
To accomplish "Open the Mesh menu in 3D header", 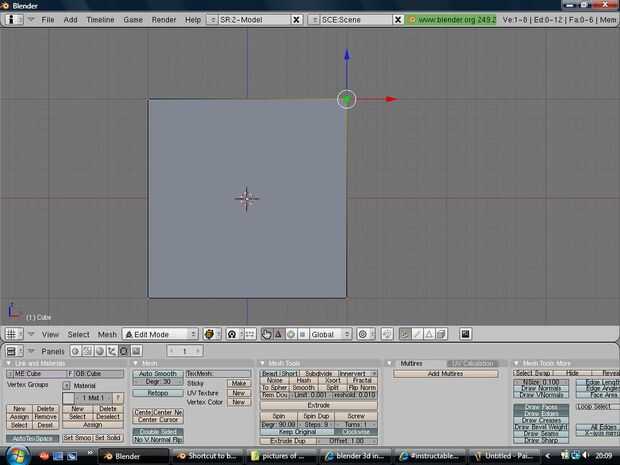I will (107, 335).
